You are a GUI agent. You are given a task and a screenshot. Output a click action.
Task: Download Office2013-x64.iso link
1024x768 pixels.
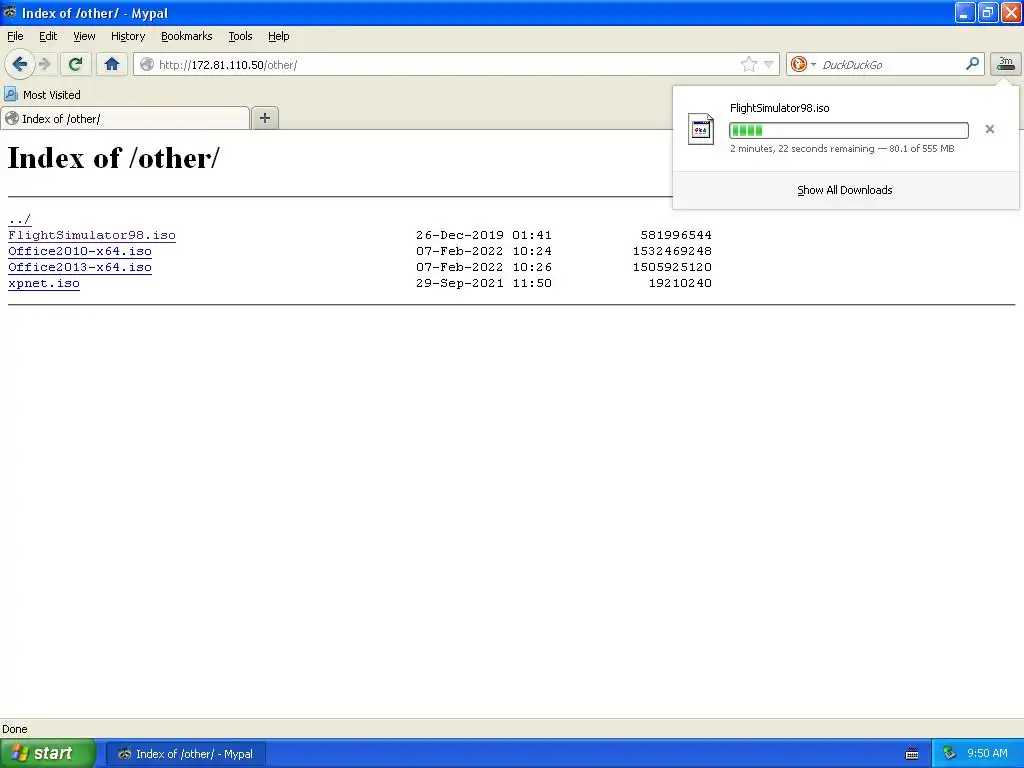(80, 267)
